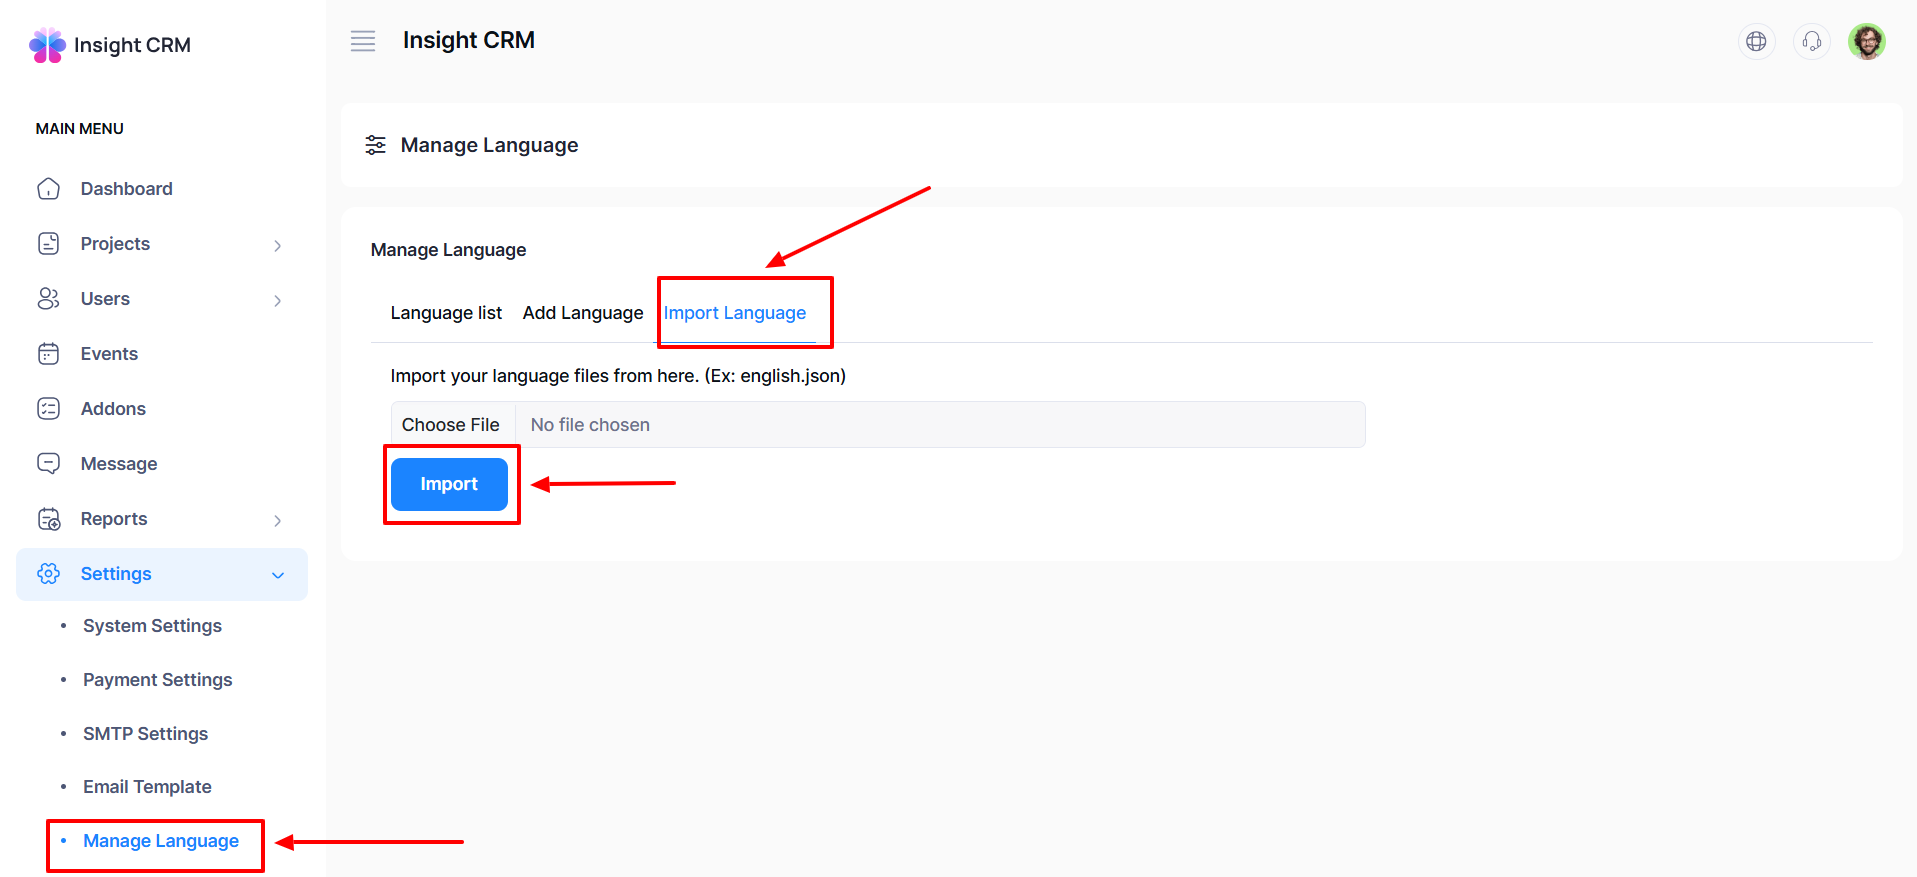Go to the Message section
The width and height of the screenshot is (1917, 877).
pos(119,464)
